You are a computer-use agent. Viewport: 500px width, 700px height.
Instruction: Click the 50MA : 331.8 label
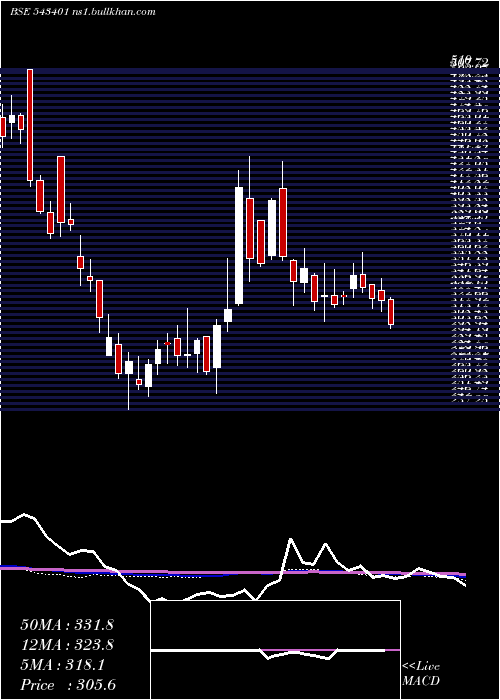[x=67, y=625]
